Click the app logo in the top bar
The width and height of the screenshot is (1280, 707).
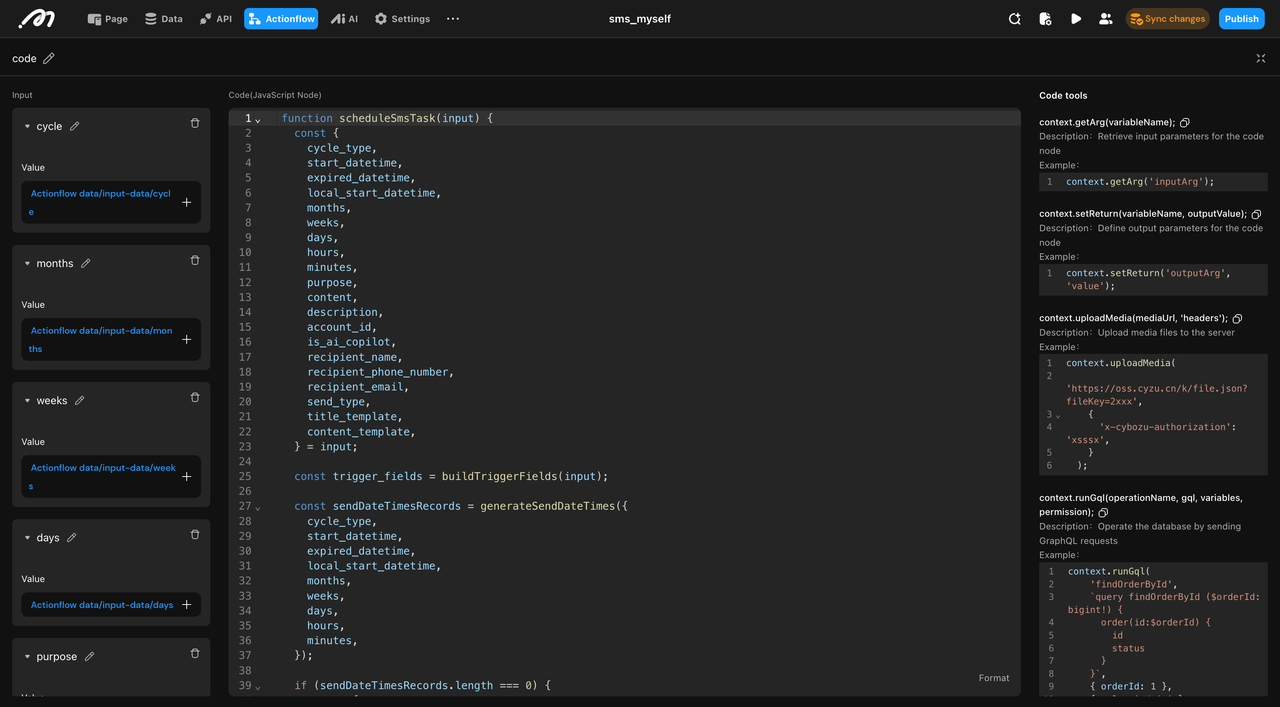37,19
